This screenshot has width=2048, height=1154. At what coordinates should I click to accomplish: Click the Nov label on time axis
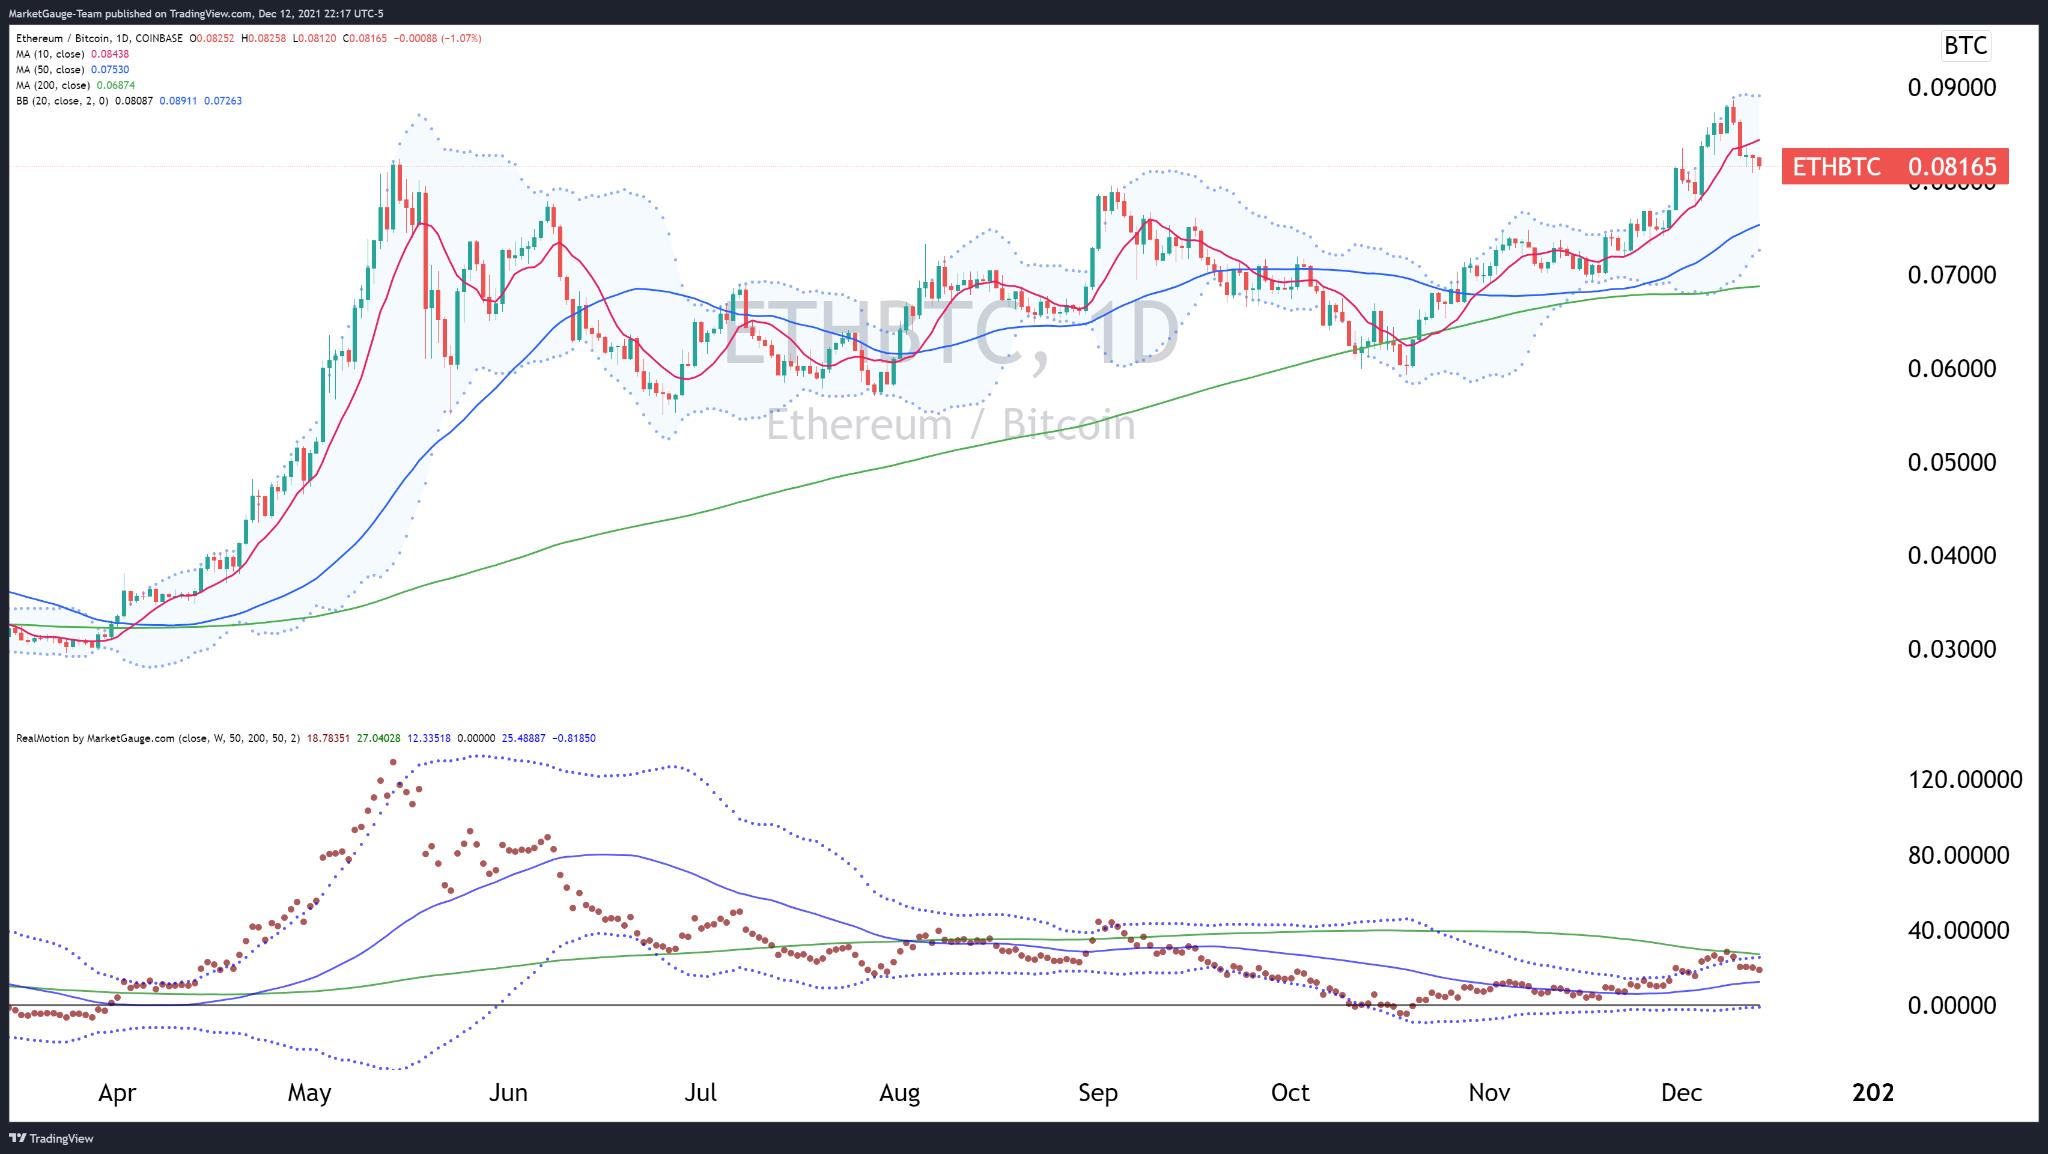(x=1489, y=1094)
